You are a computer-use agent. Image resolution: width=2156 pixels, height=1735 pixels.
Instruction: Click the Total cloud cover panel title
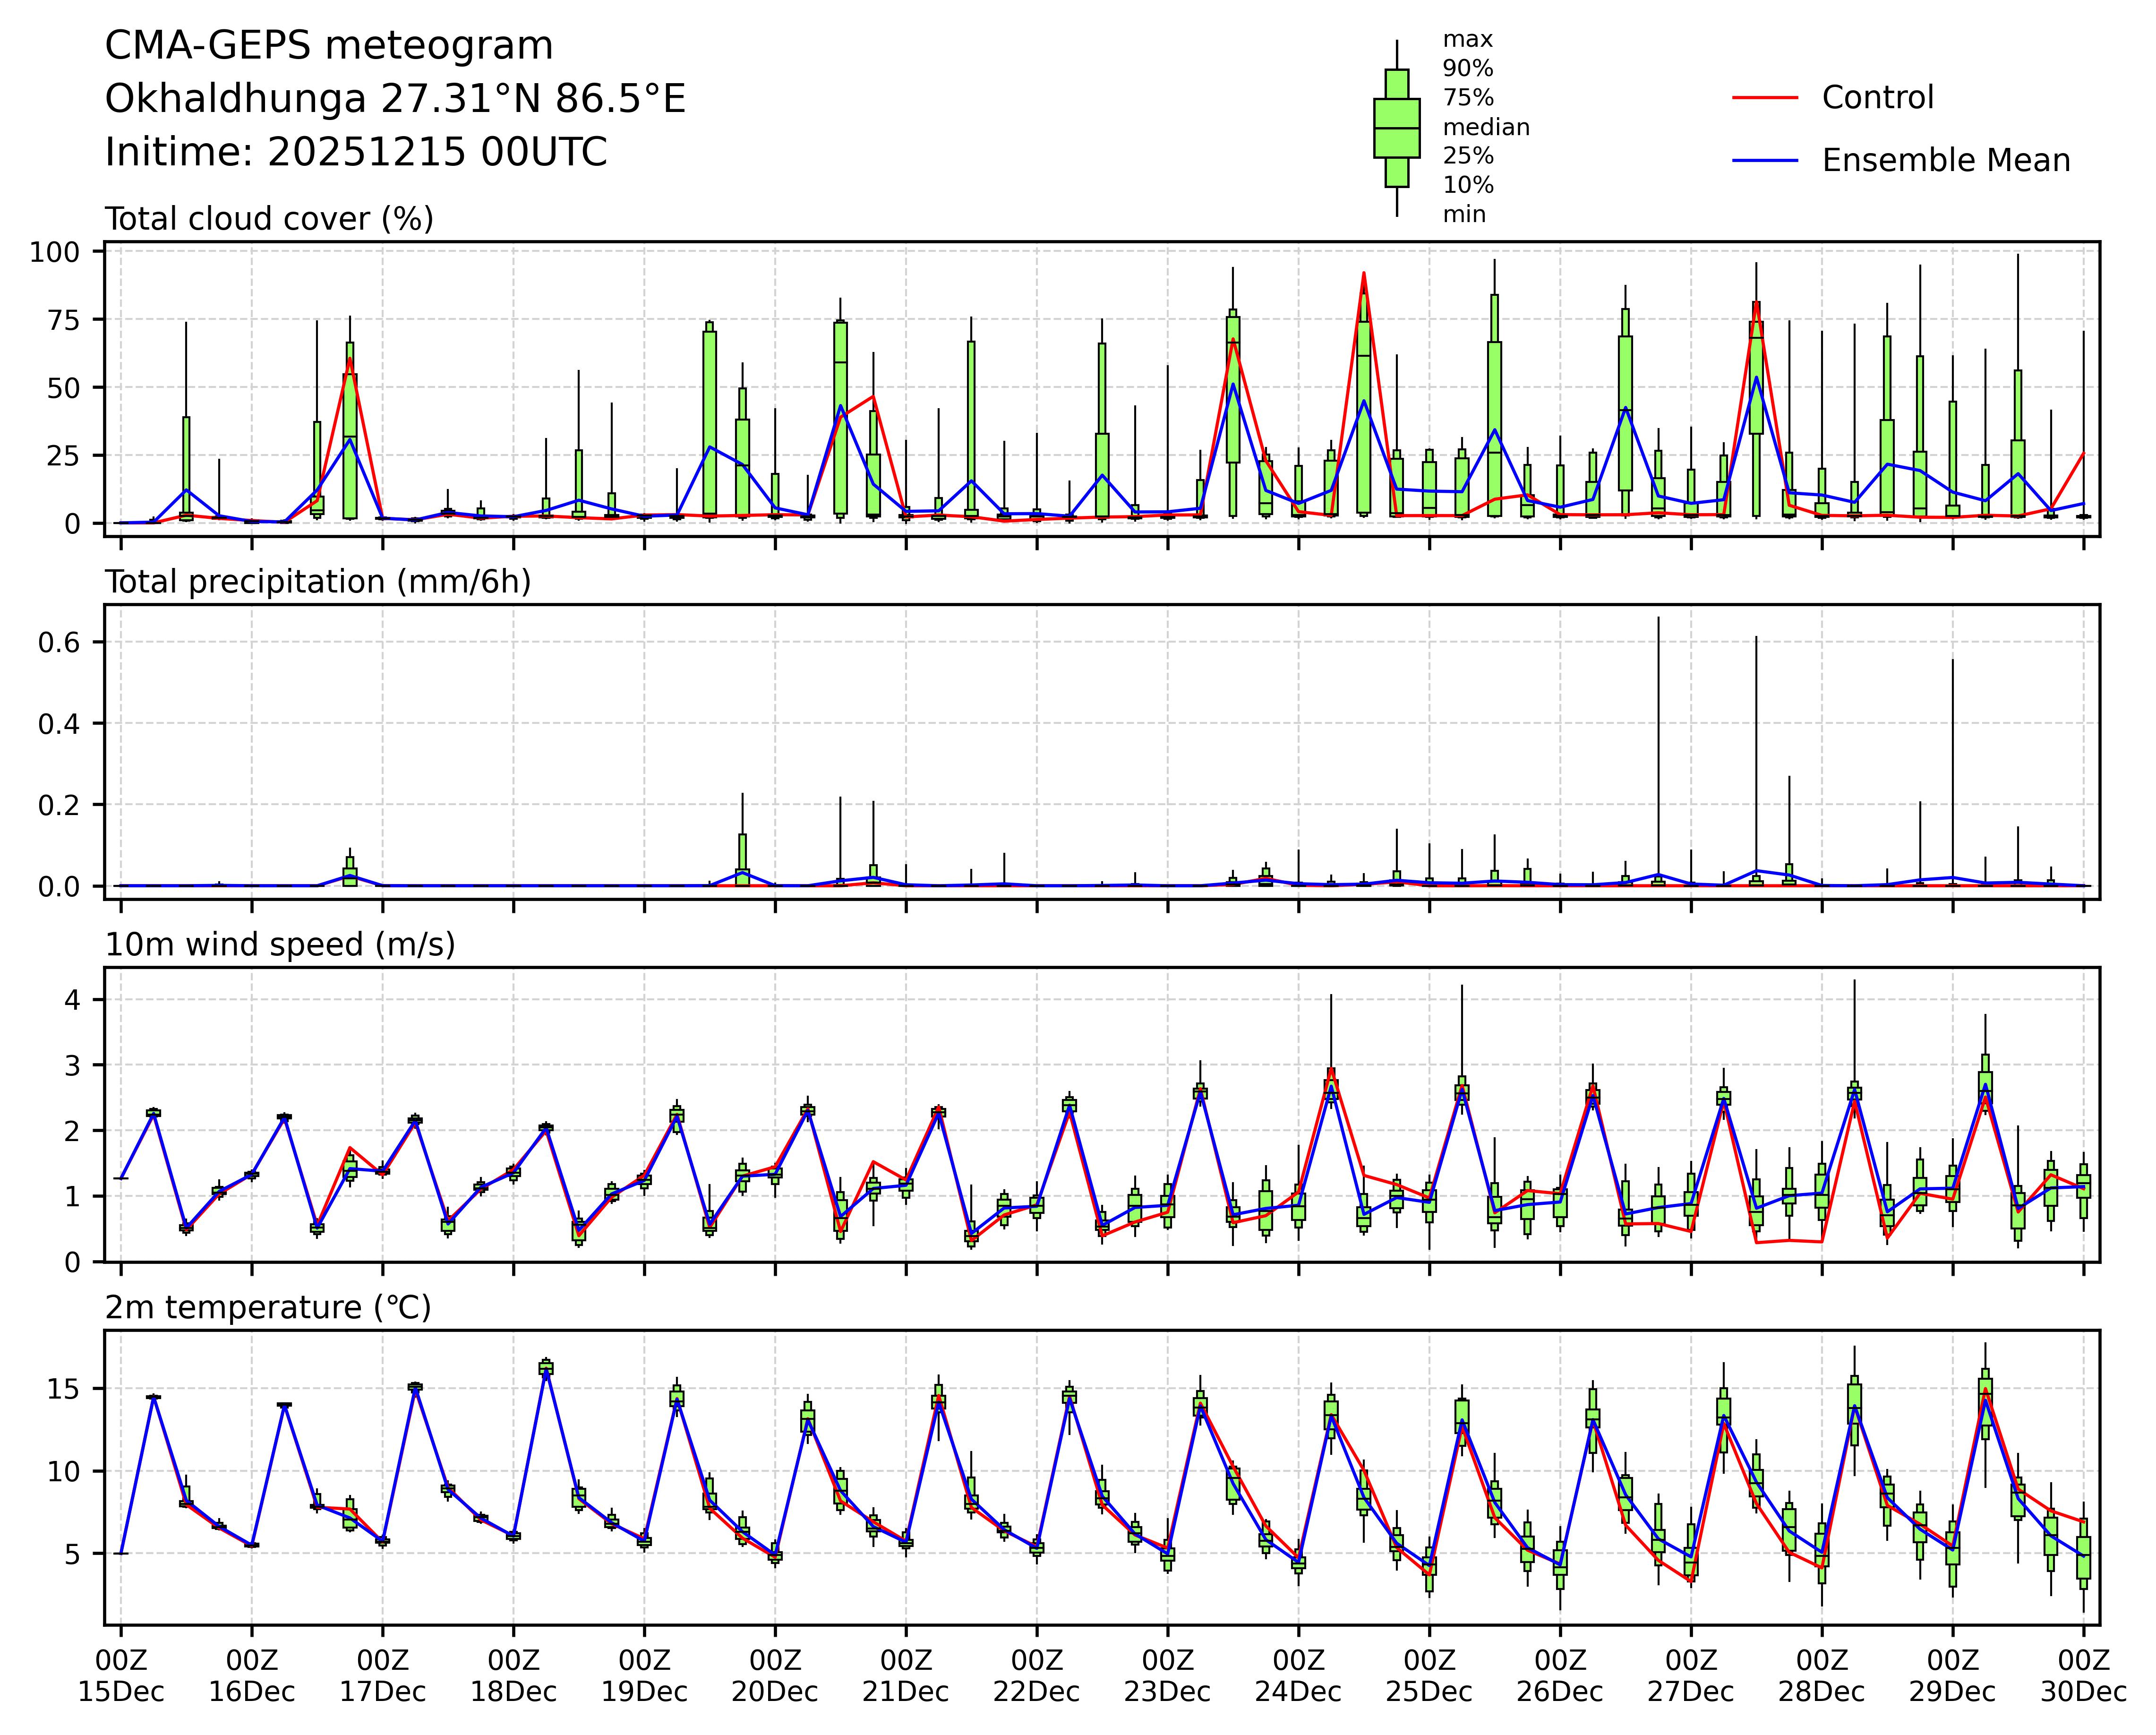click(269, 219)
